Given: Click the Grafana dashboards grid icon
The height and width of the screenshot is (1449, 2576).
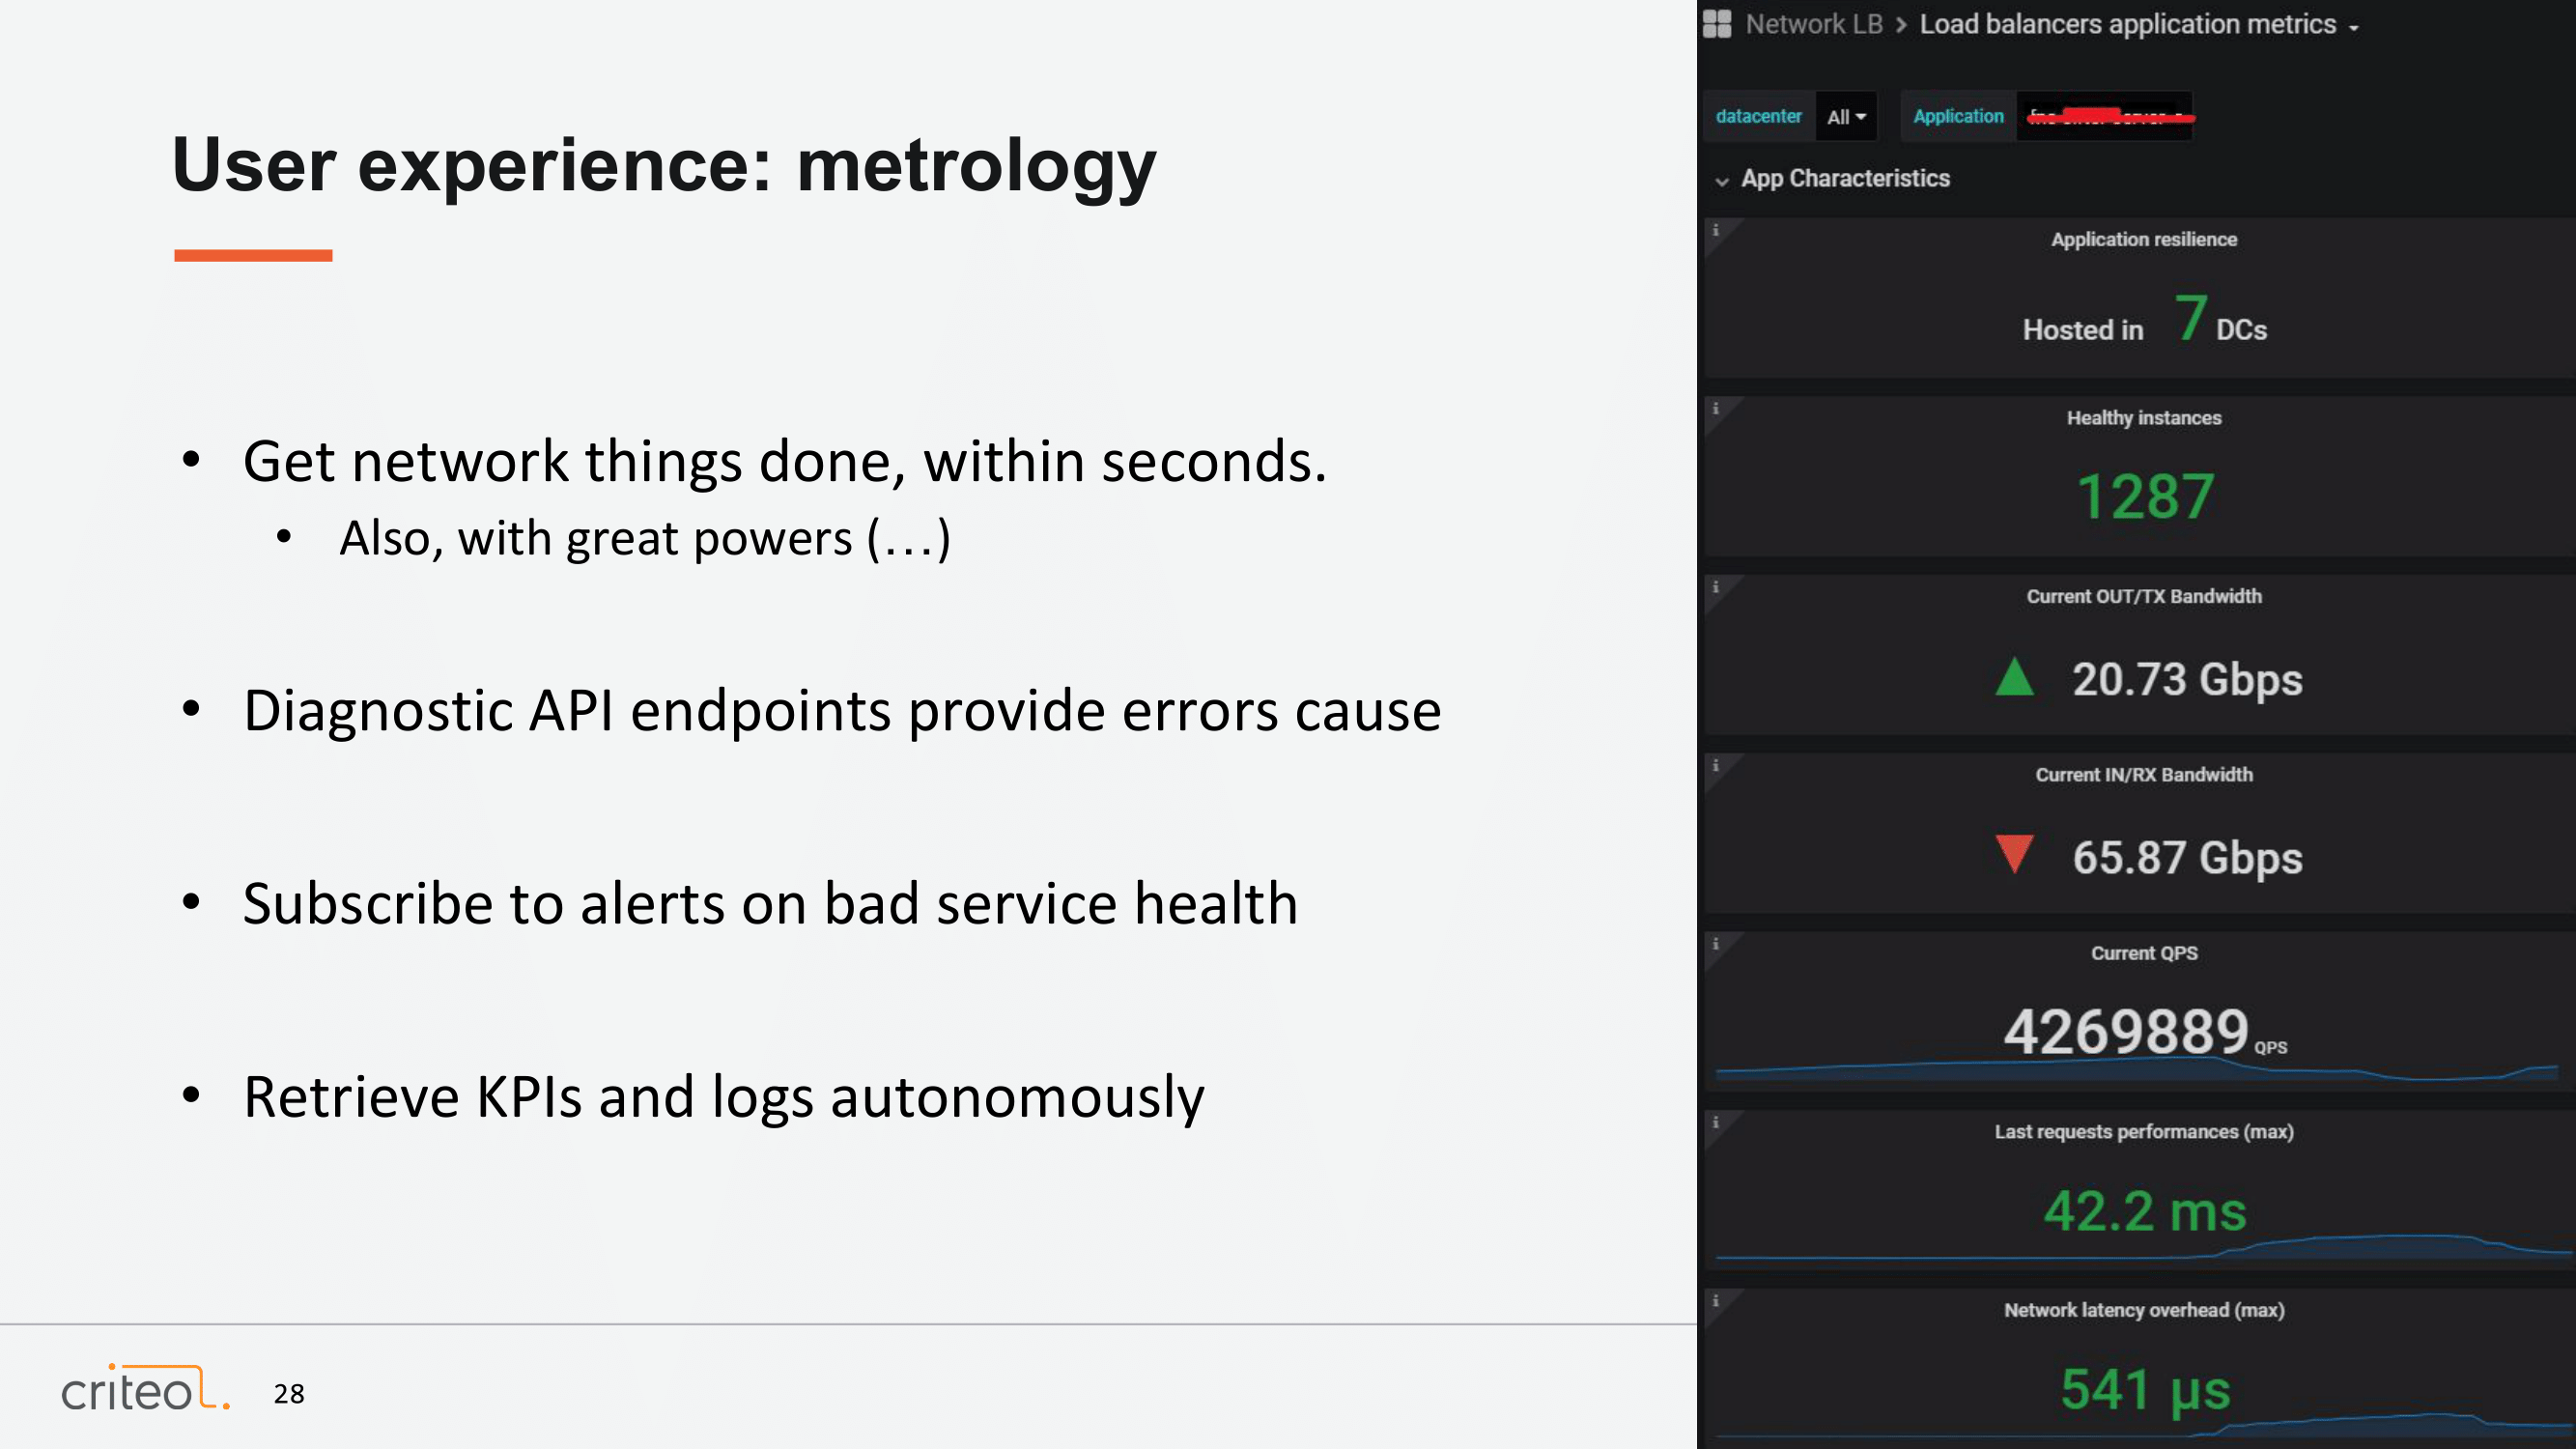Looking at the screenshot, I should 1717,24.
